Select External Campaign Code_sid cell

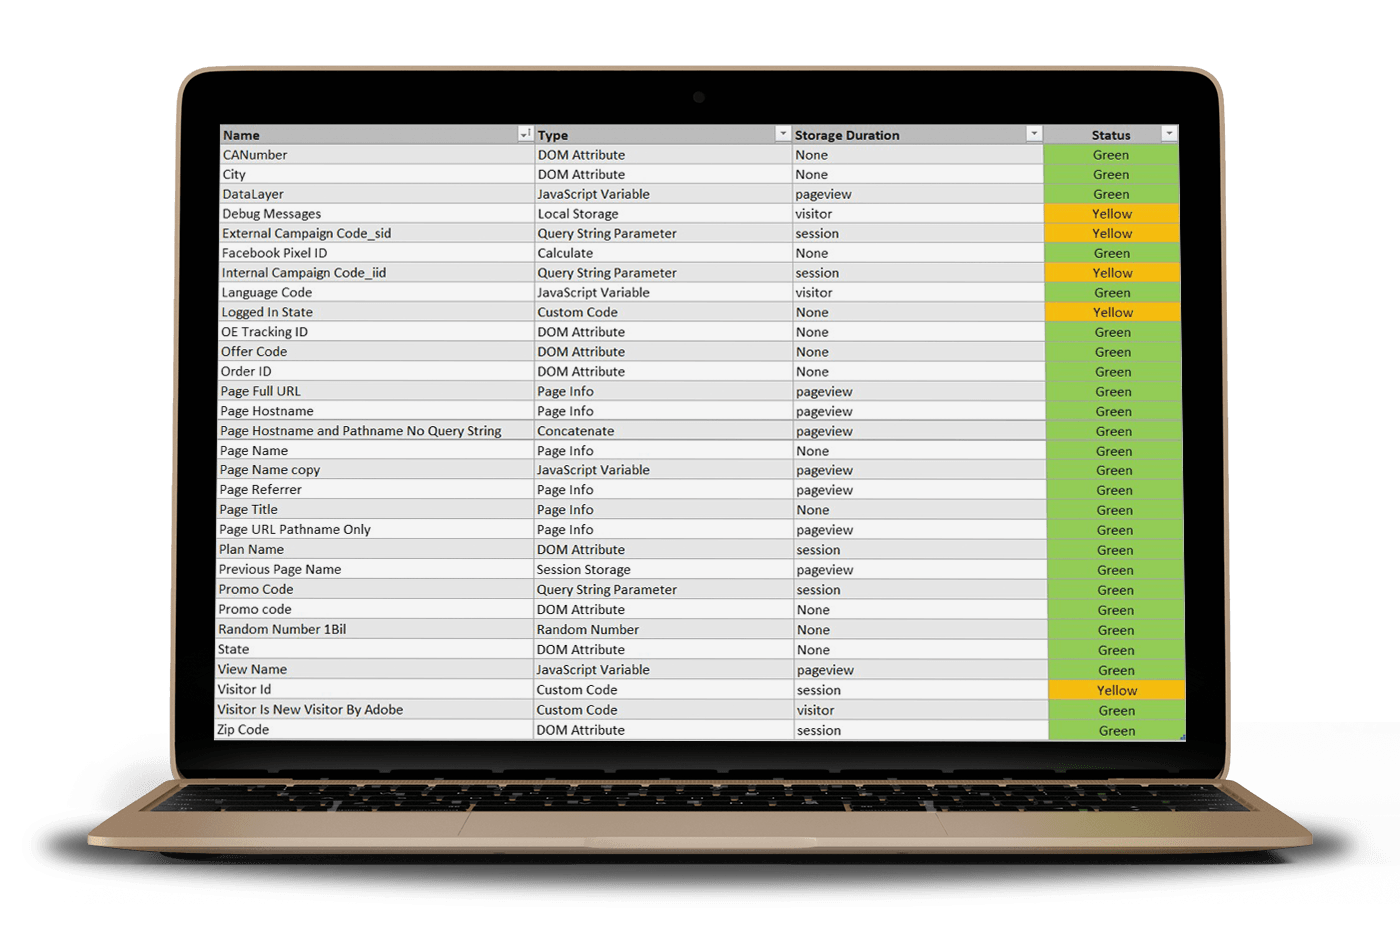point(306,233)
